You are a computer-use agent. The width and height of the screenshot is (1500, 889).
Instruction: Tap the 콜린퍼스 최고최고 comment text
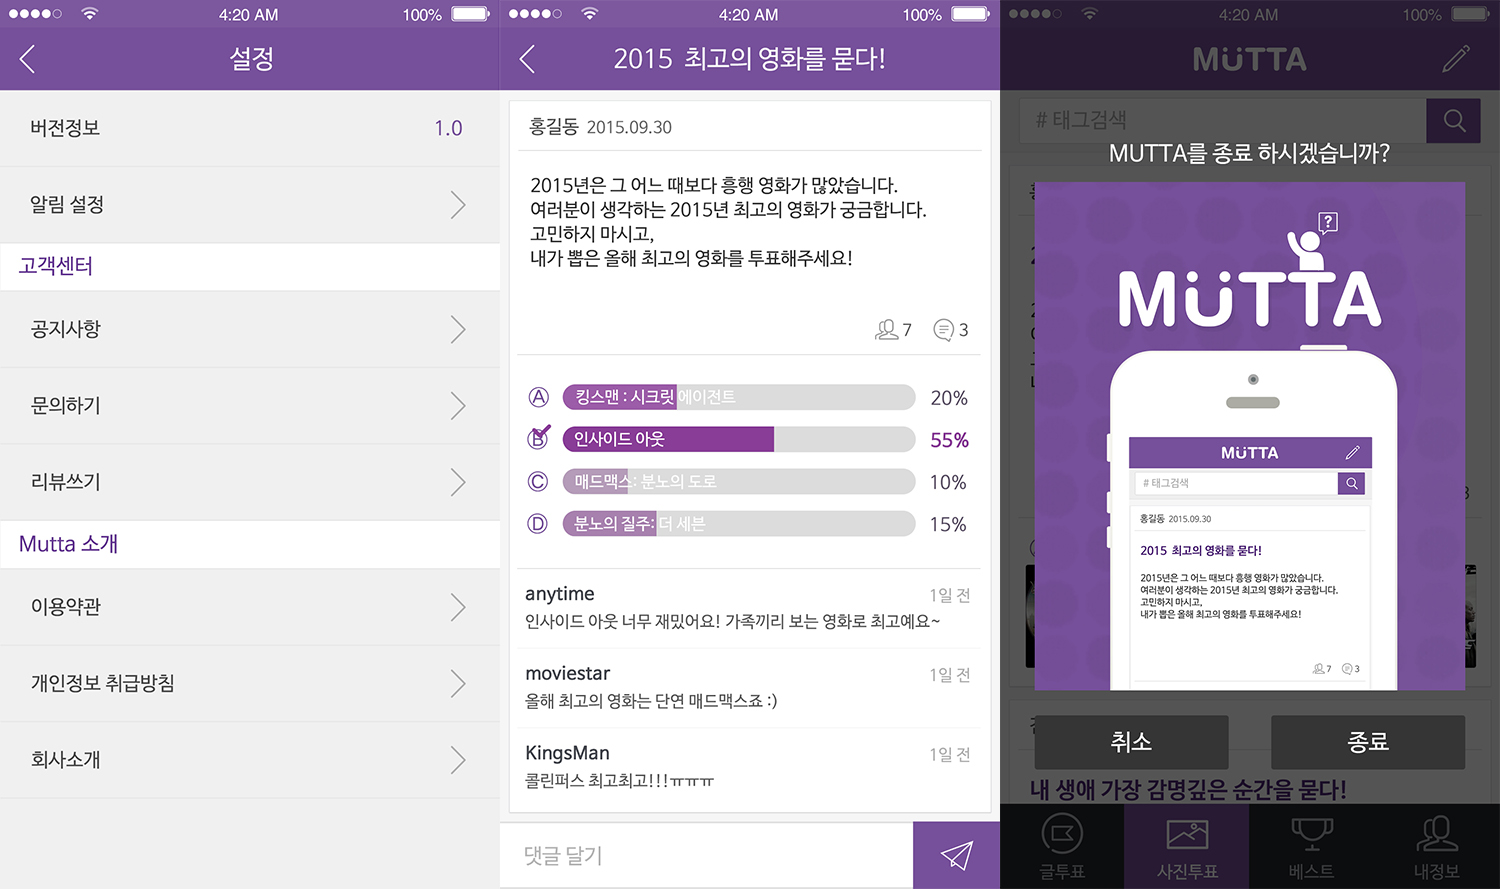tap(620, 781)
